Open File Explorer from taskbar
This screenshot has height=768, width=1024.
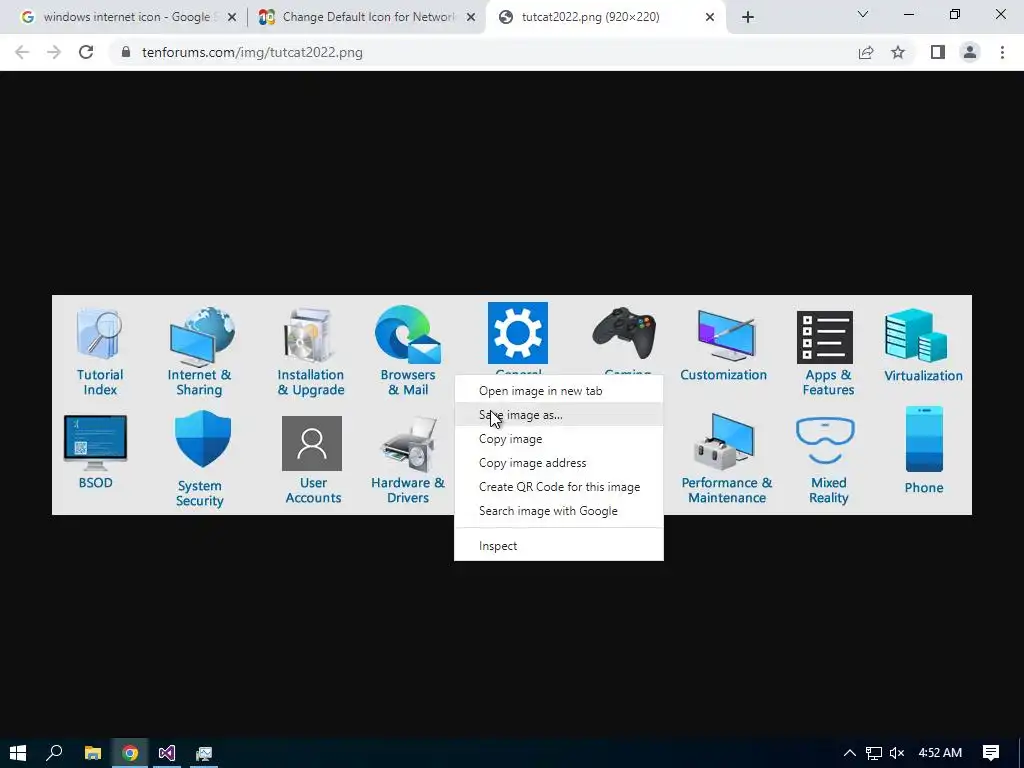(93, 753)
